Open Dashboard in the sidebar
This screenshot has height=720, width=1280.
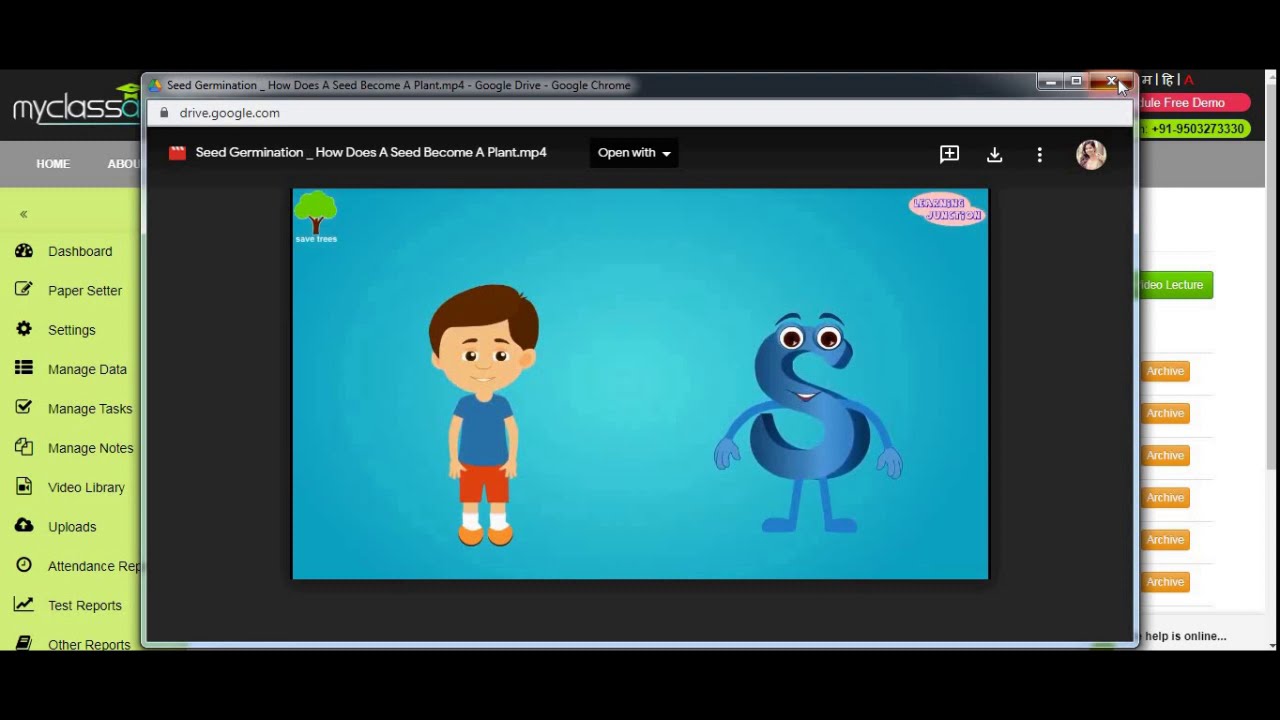pos(80,251)
